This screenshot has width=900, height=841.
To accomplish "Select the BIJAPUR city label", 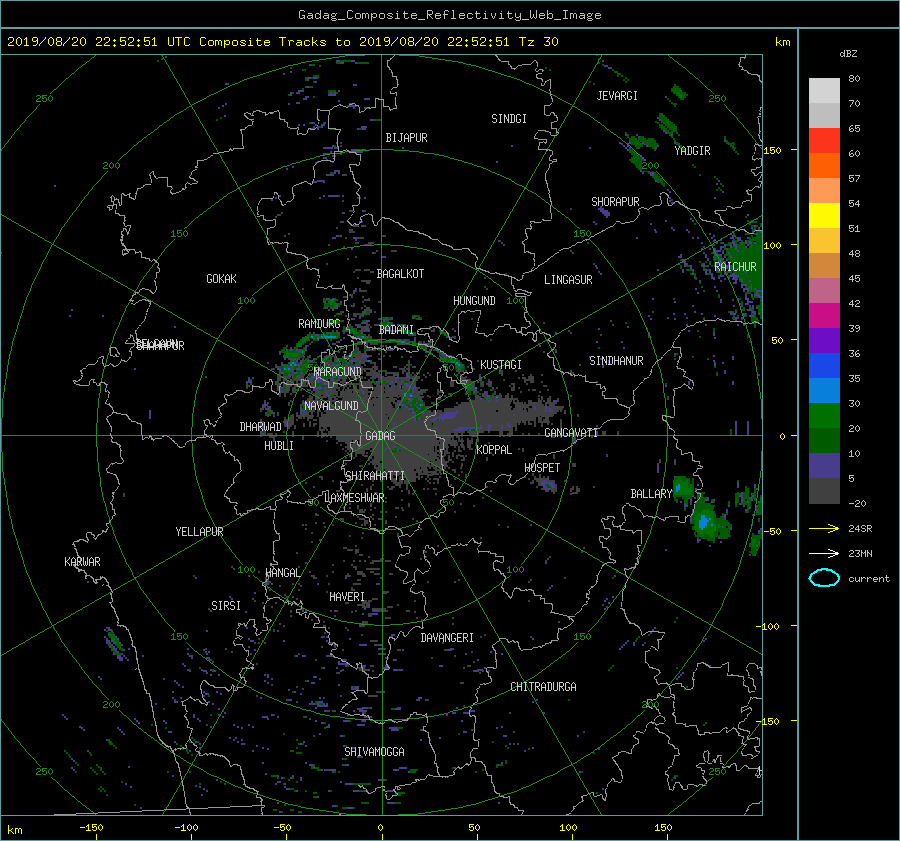I will tap(406, 138).
